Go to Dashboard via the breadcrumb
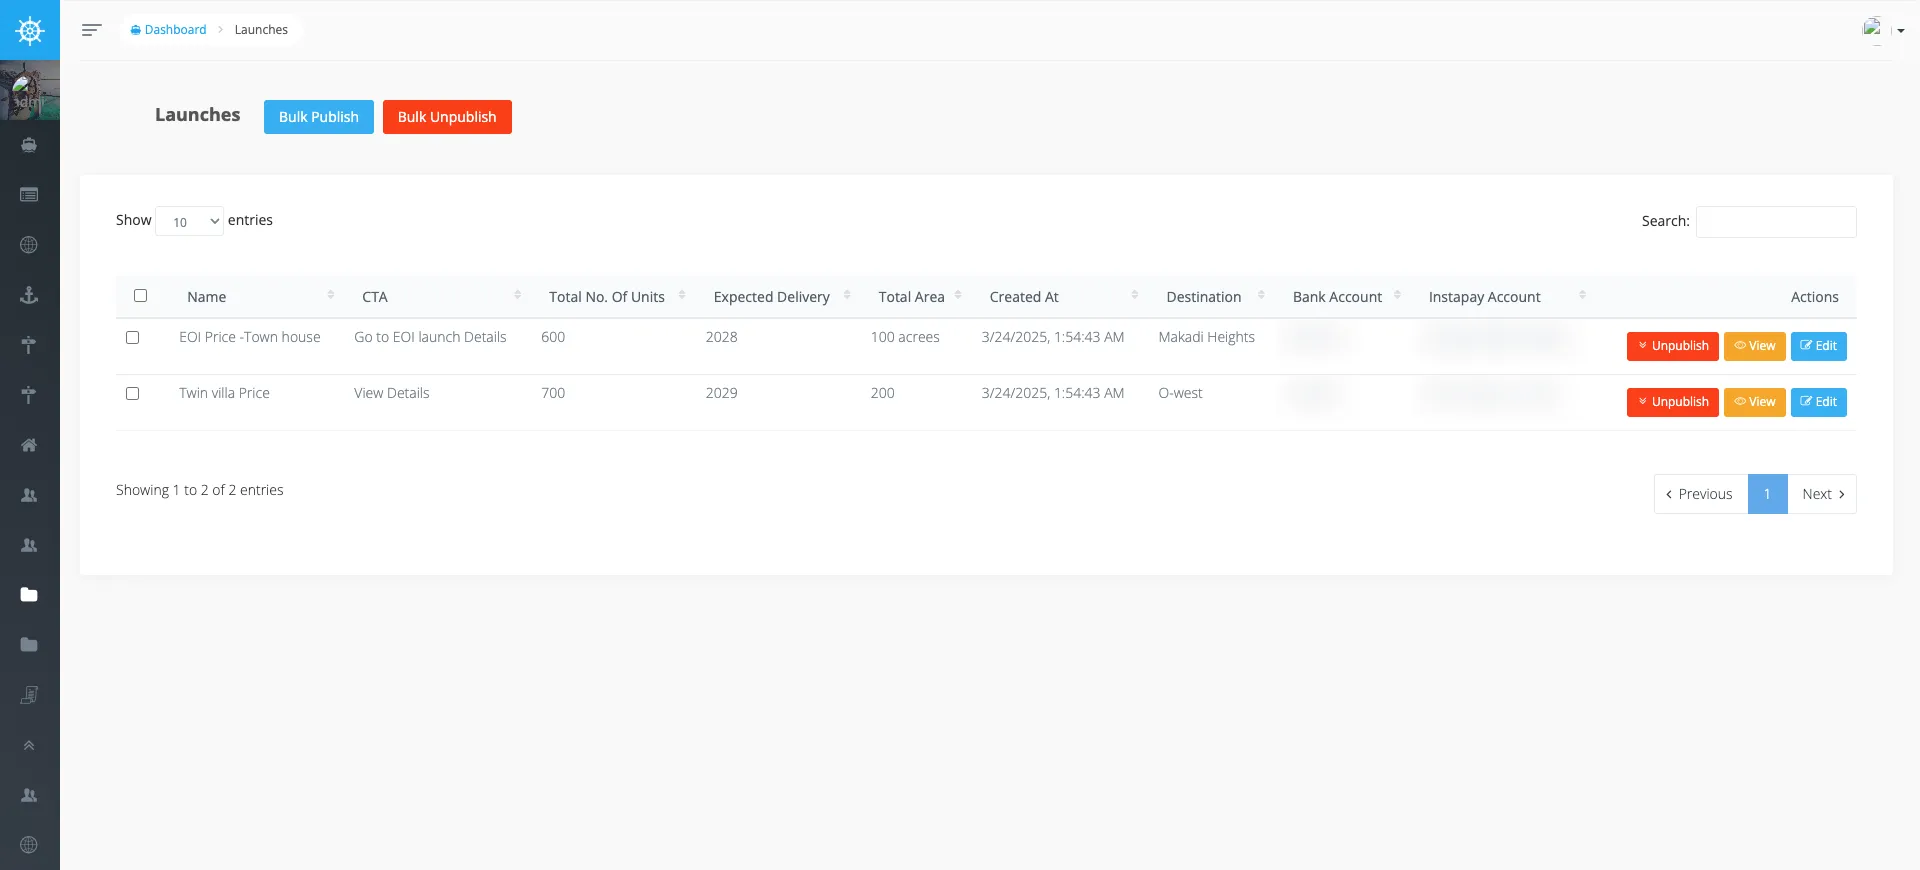 point(168,30)
